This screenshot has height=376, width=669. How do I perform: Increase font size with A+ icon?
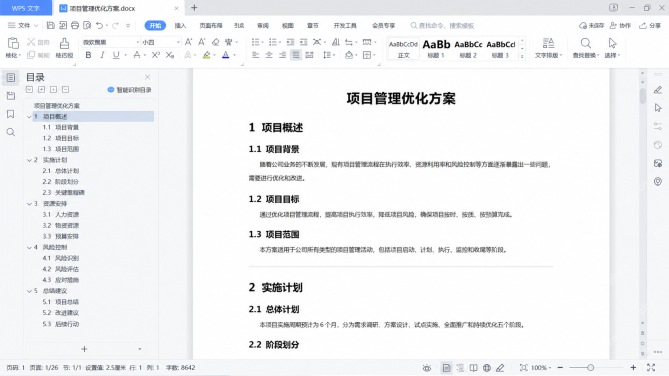[188, 42]
